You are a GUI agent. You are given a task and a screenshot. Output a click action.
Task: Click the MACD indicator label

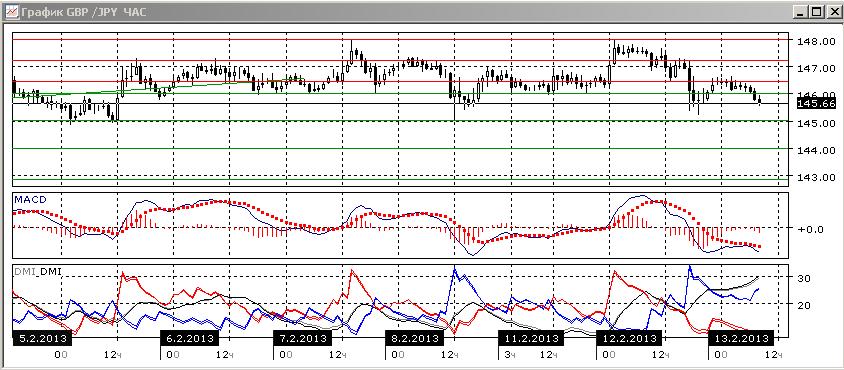[30, 200]
